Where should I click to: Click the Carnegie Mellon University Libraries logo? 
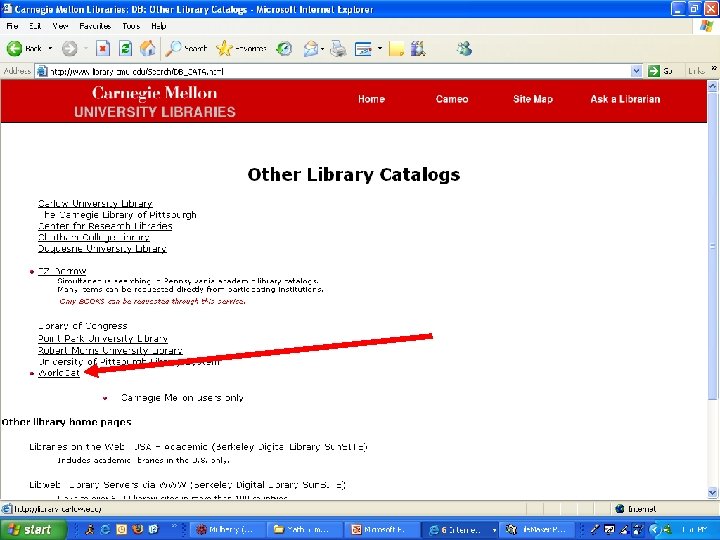tap(155, 102)
